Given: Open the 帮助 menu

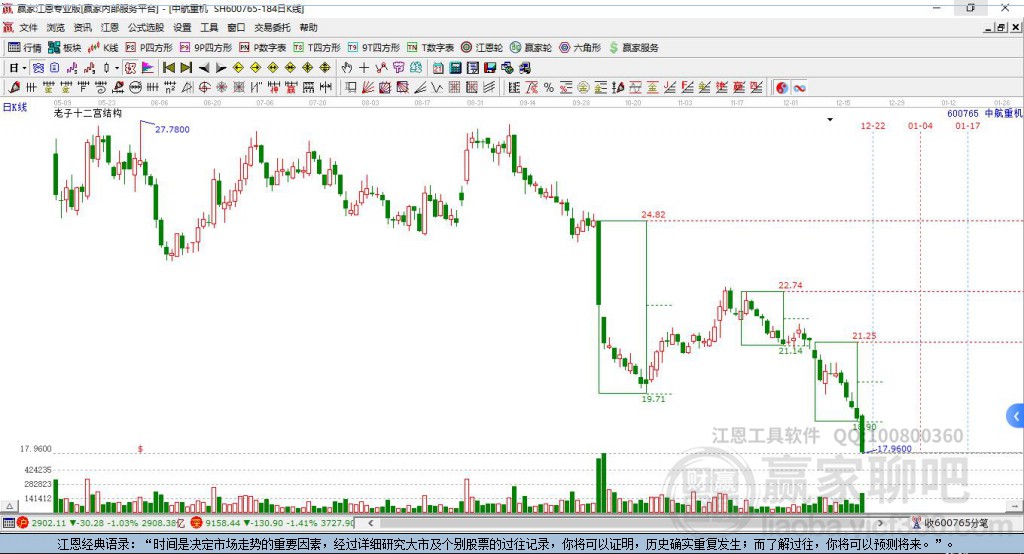Looking at the screenshot, I should pos(308,27).
